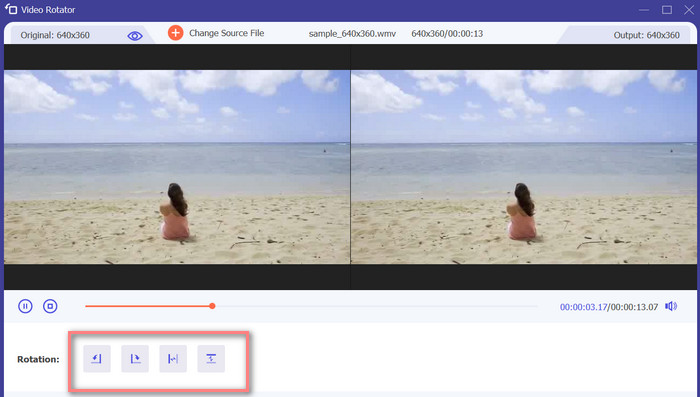Close the Video Rotator window
The height and width of the screenshot is (397, 700).
coord(689,10)
